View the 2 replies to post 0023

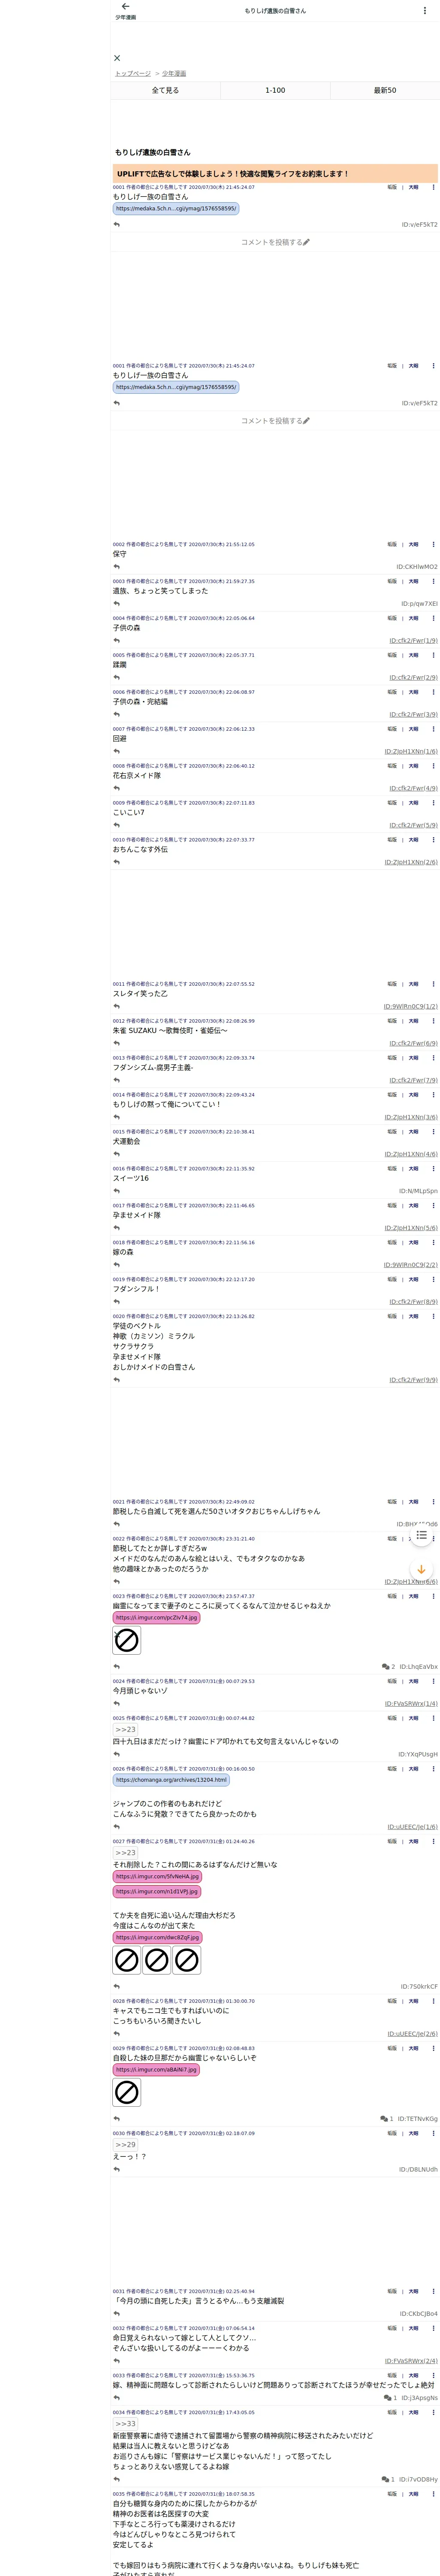388,1667
